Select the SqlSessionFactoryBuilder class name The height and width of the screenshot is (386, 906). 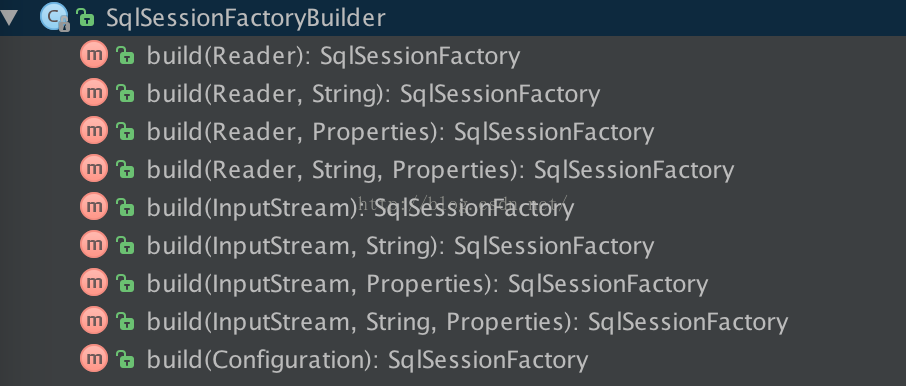pyautogui.click(x=246, y=18)
